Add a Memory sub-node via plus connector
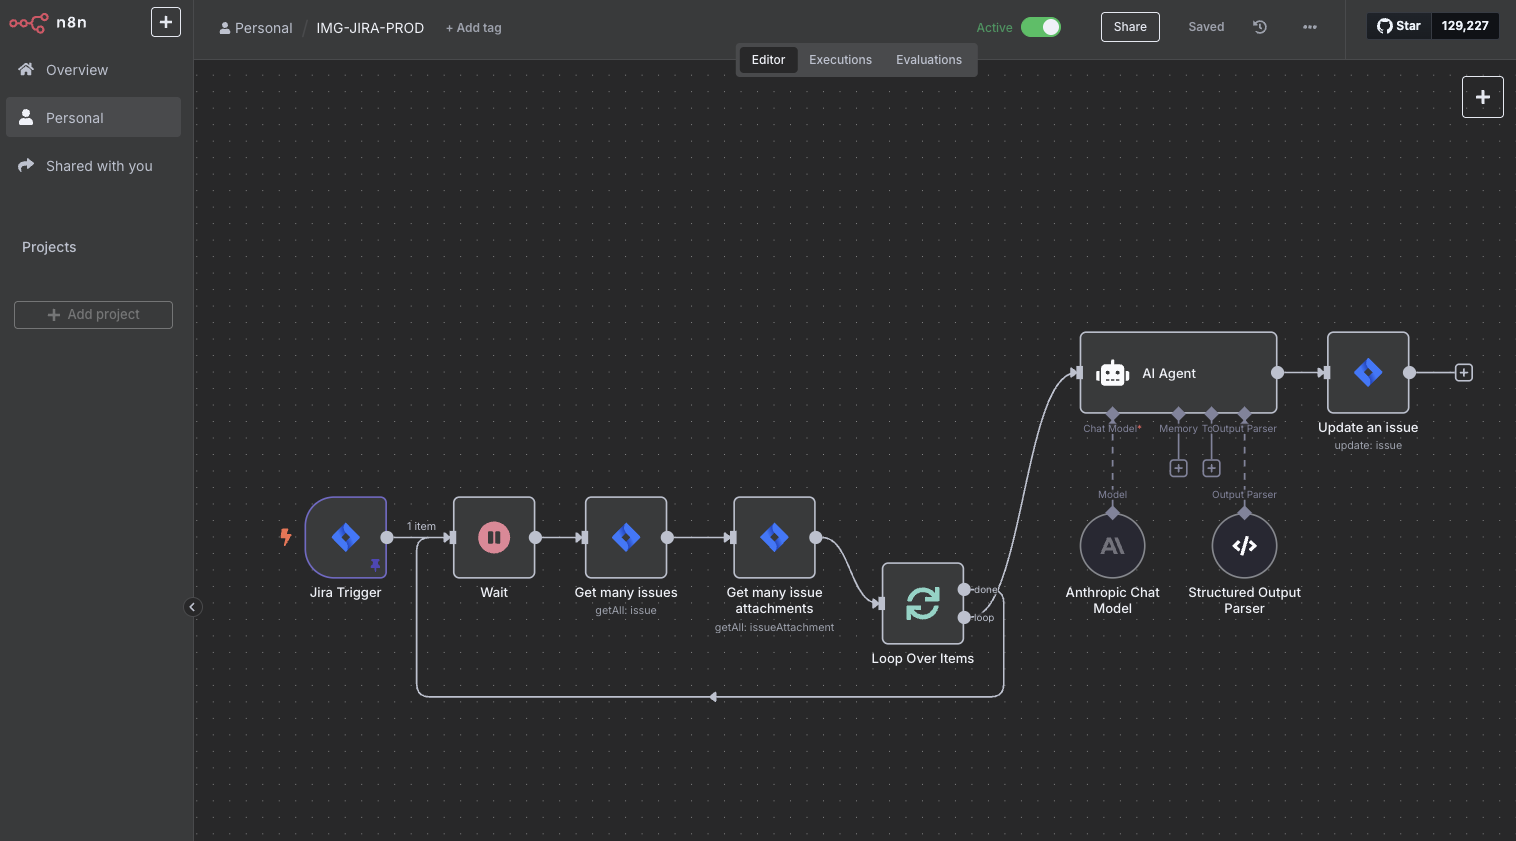1516x841 pixels. point(1178,468)
